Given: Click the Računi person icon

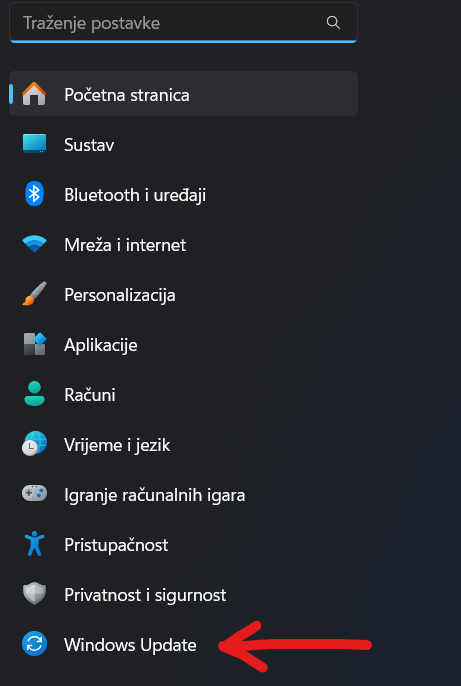Looking at the screenshot, I should (x=34, y=394).
